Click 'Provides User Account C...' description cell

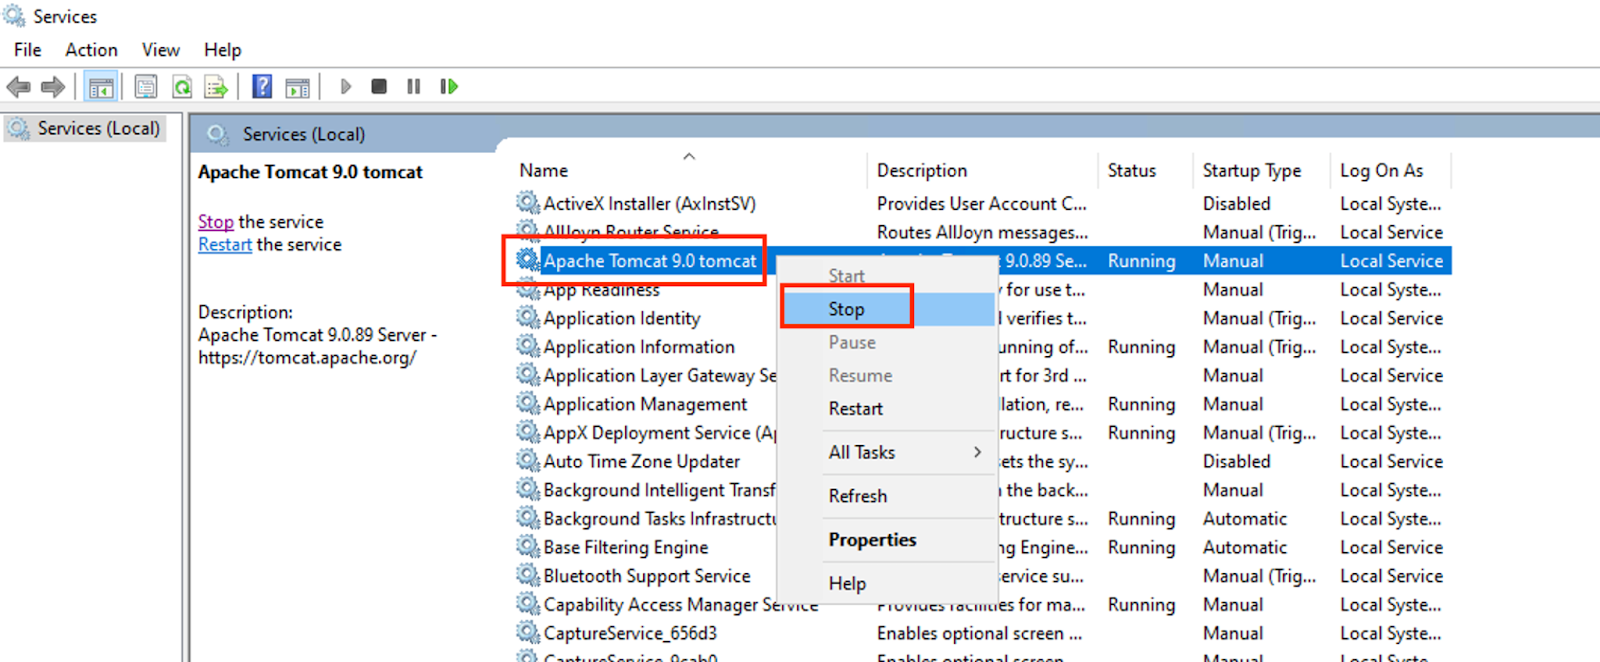point(981,203)
